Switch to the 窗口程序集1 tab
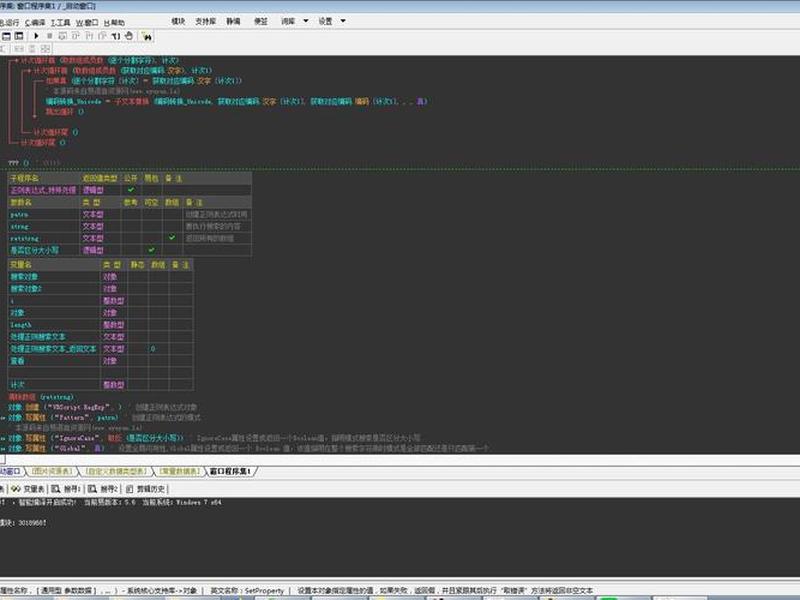Screen dimensions: 800x600 click(231, 471)
